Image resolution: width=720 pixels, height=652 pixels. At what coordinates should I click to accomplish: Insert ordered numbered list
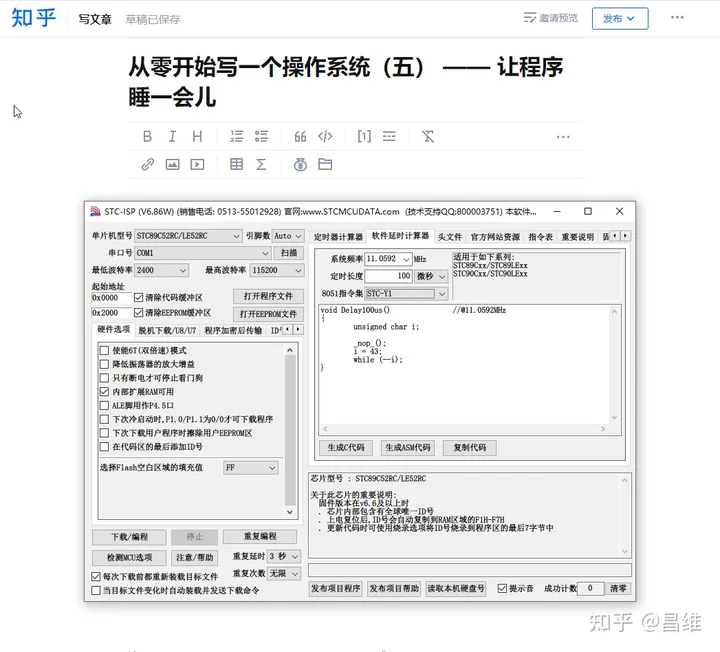[236, 136]
